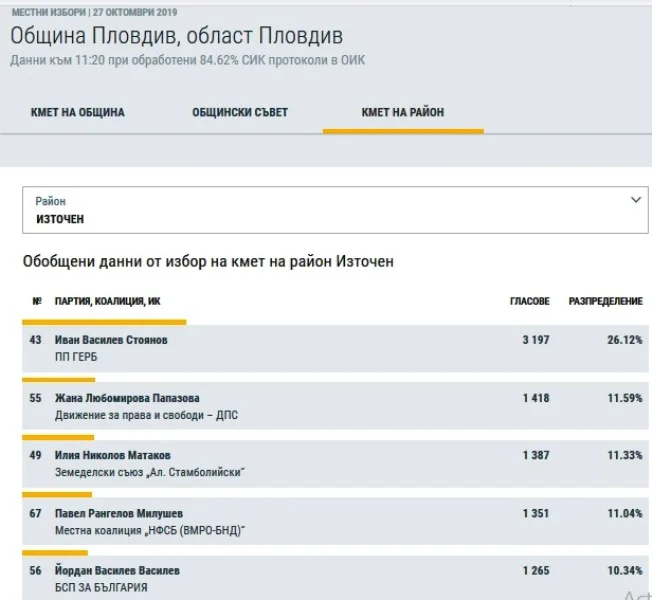652x600 pixels.
Task: Click the ПП ГЕРБ vote share bar
Action: [x=104, y=322]
